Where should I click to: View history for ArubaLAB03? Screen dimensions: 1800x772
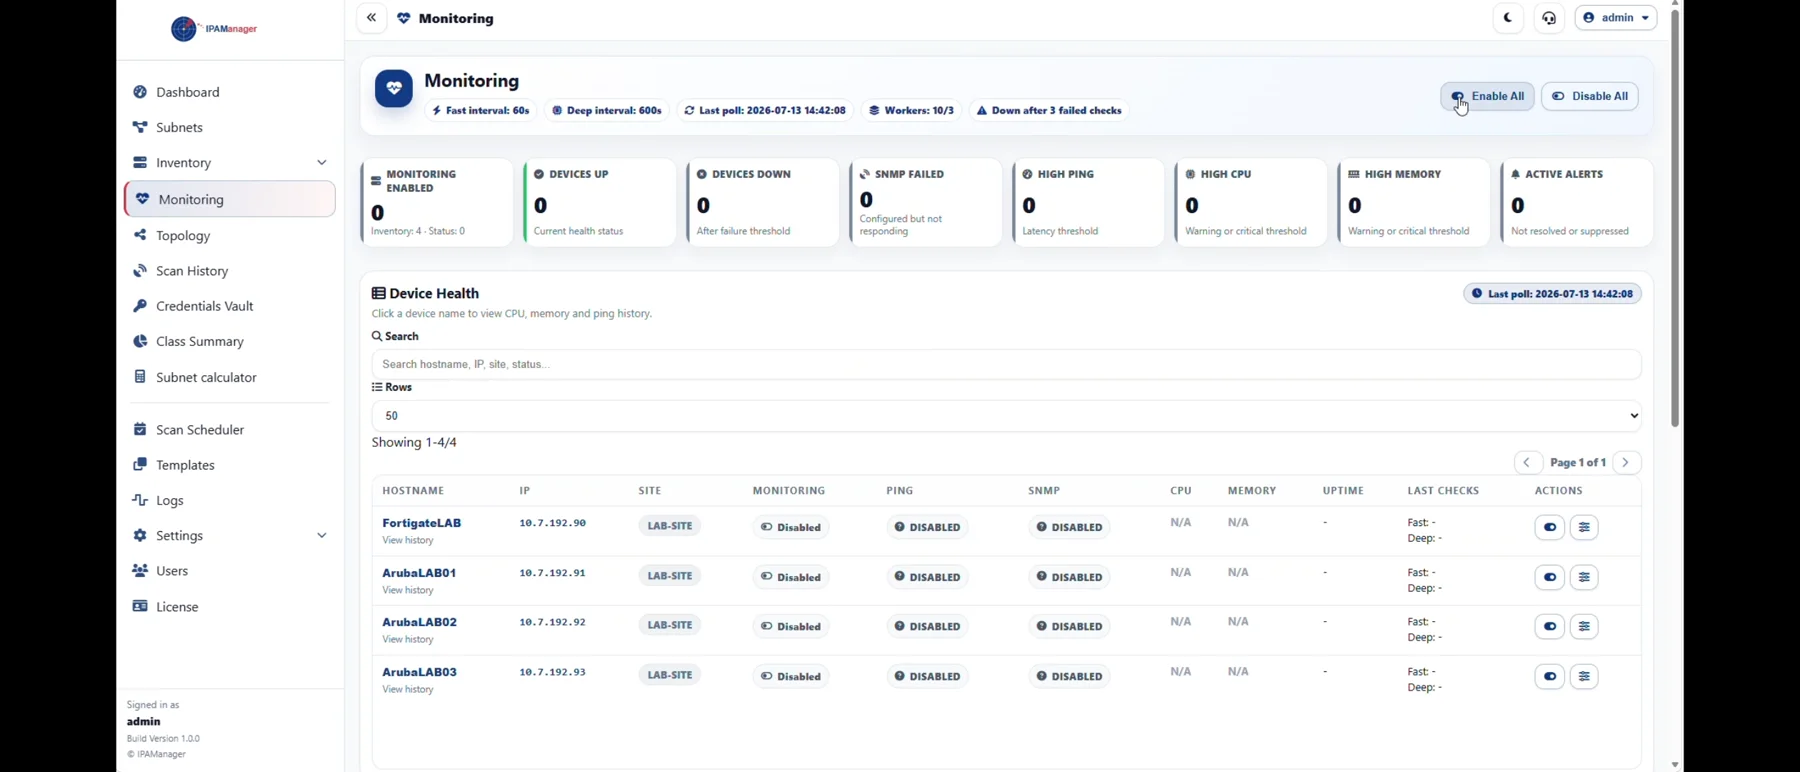click(408, 690)
